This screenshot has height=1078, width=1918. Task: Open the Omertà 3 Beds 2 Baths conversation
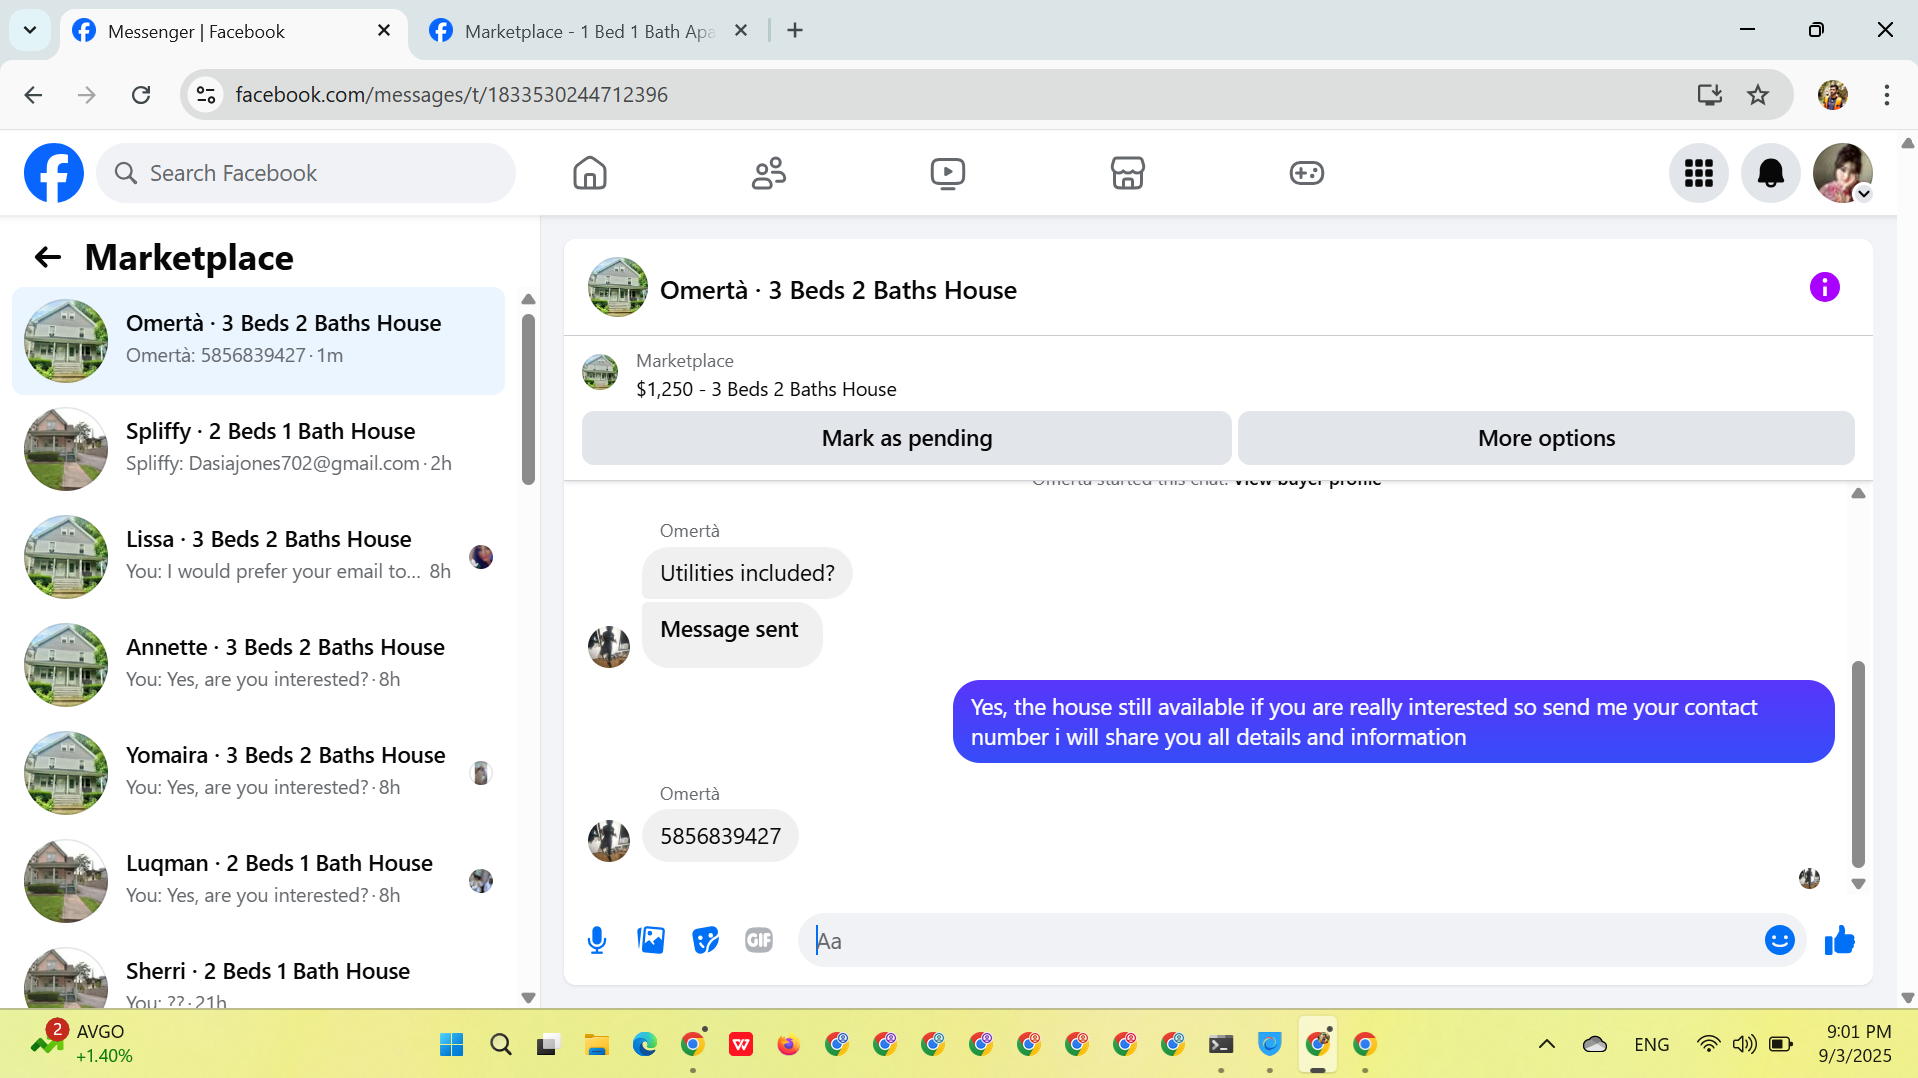pos(258,341)
